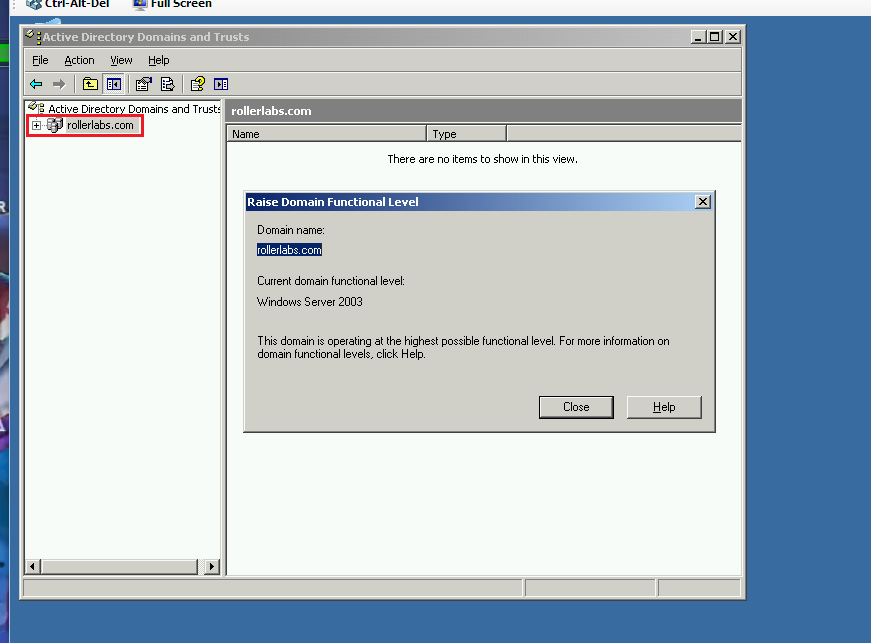Select rollerlabs.com in the console tree
This screenshot has height=643, width=871.
(x=100, y=125)
